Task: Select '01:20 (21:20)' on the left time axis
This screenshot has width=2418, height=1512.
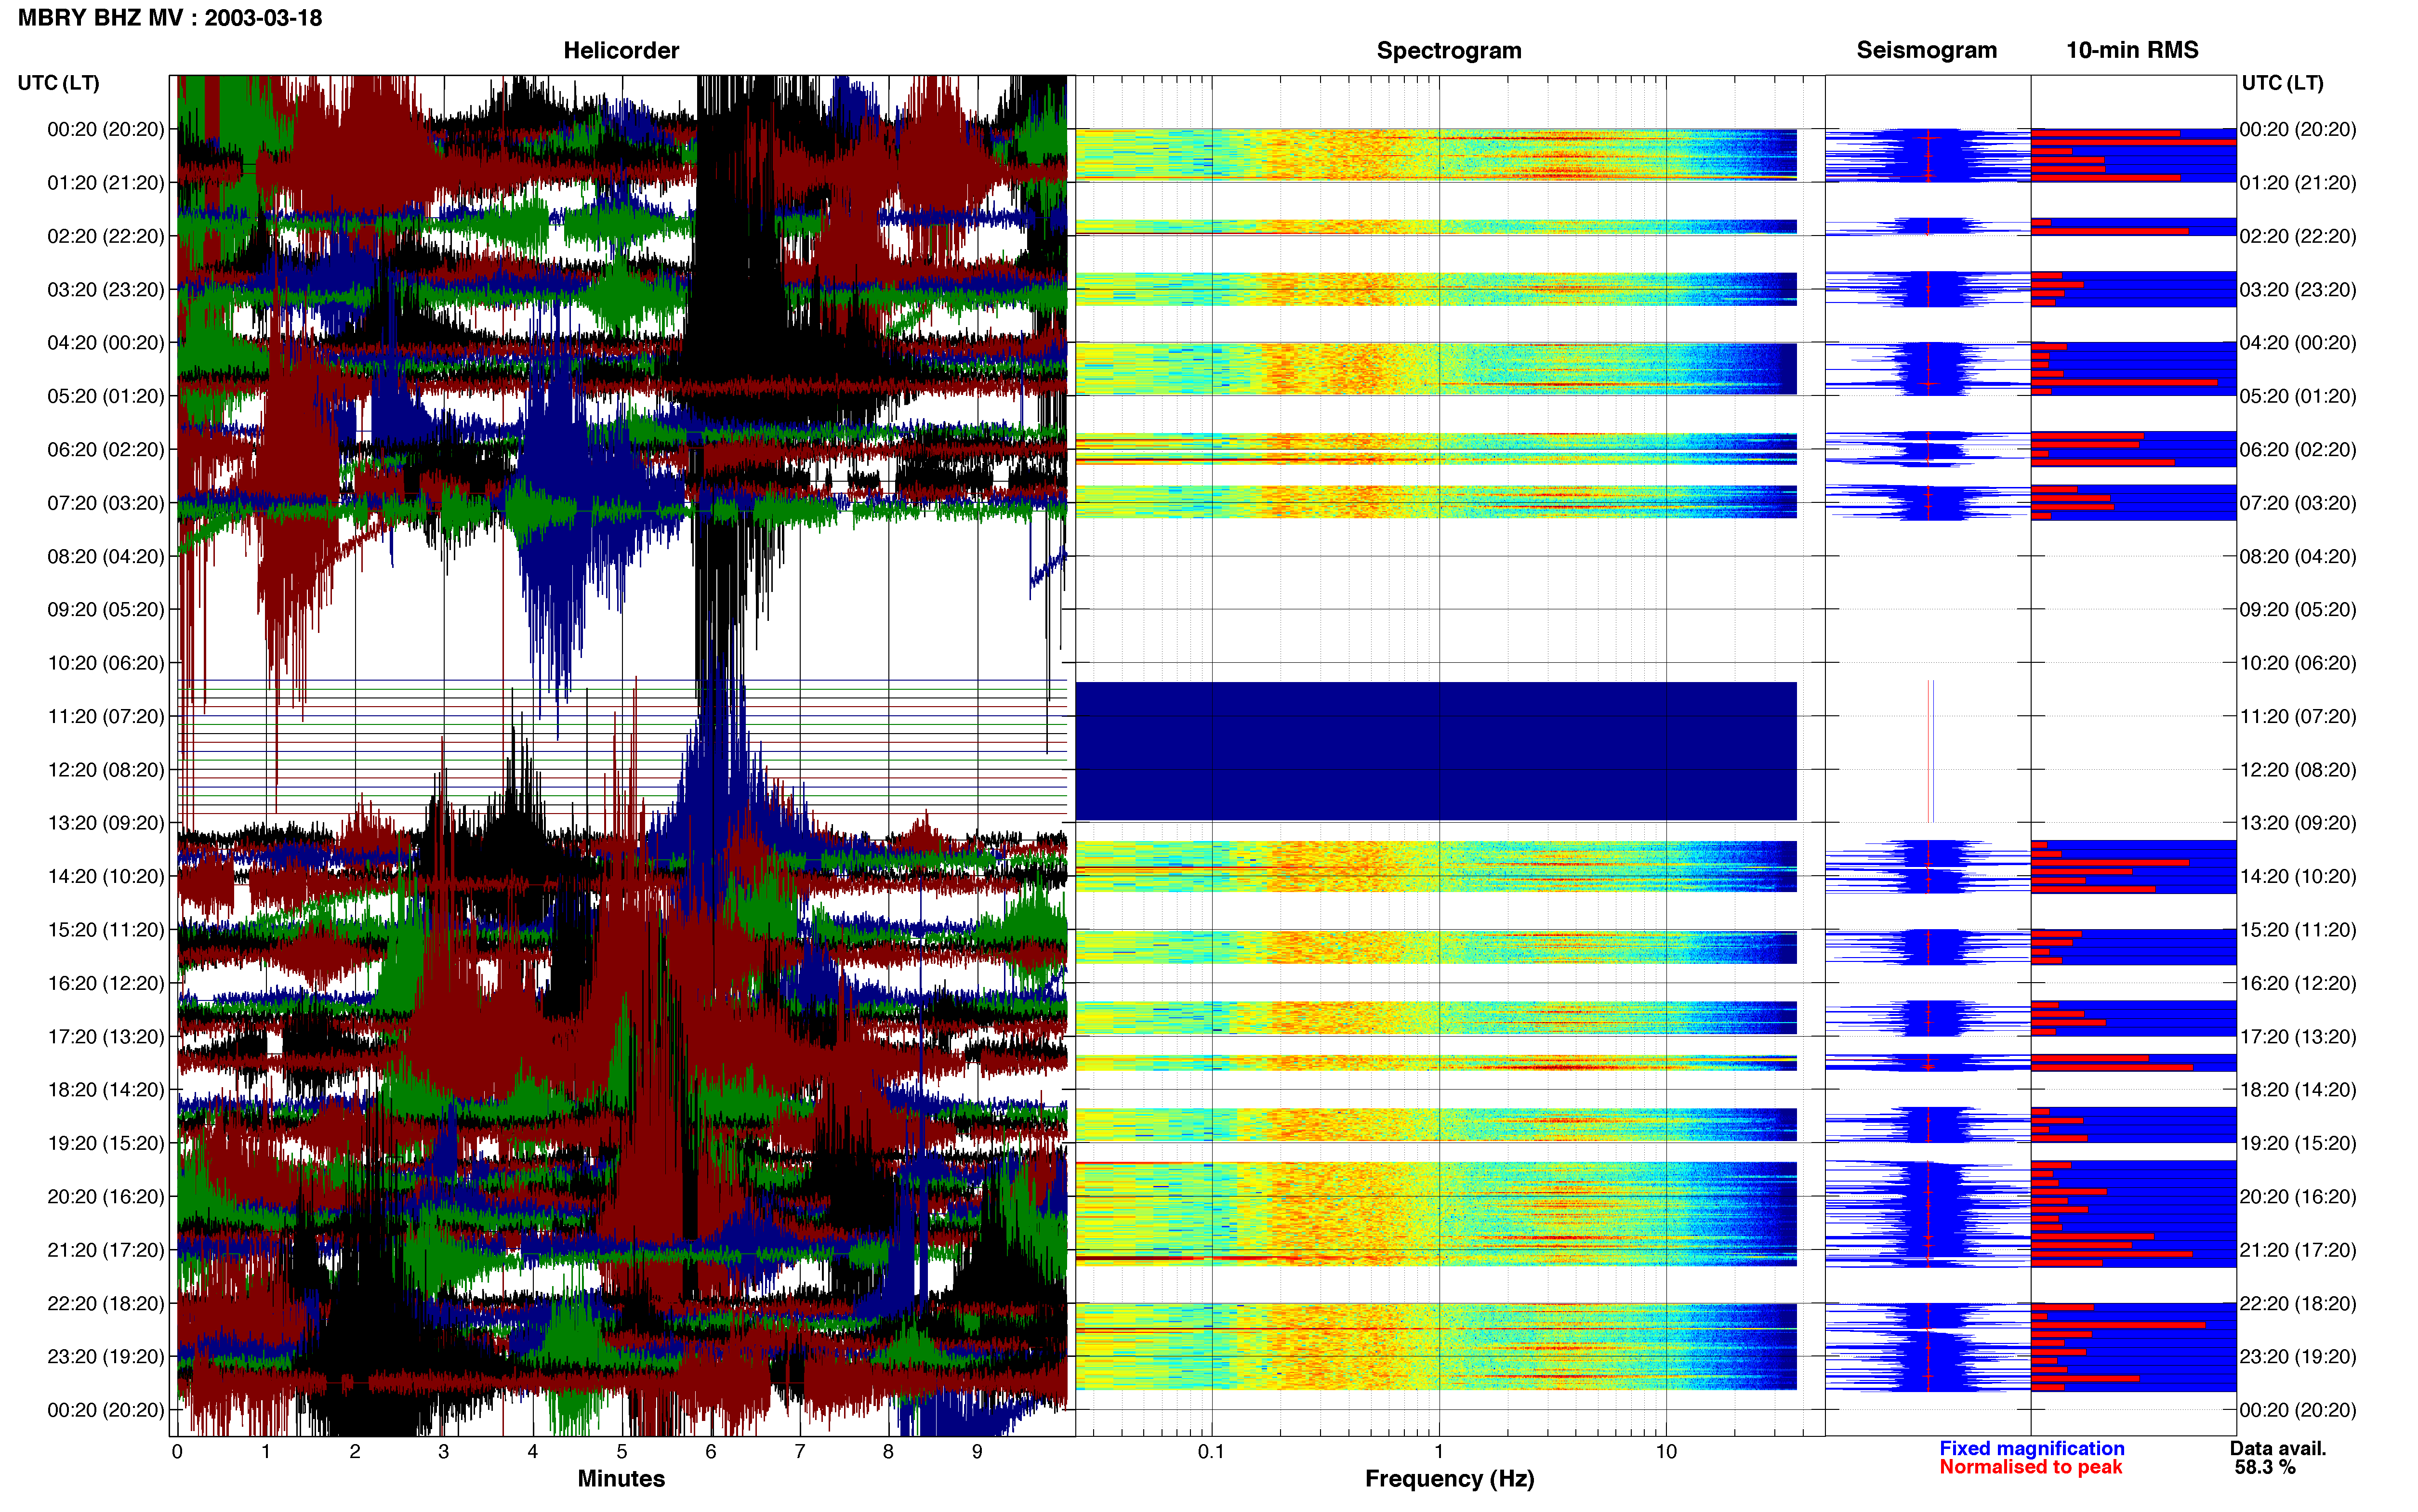Action: point(106,183)
